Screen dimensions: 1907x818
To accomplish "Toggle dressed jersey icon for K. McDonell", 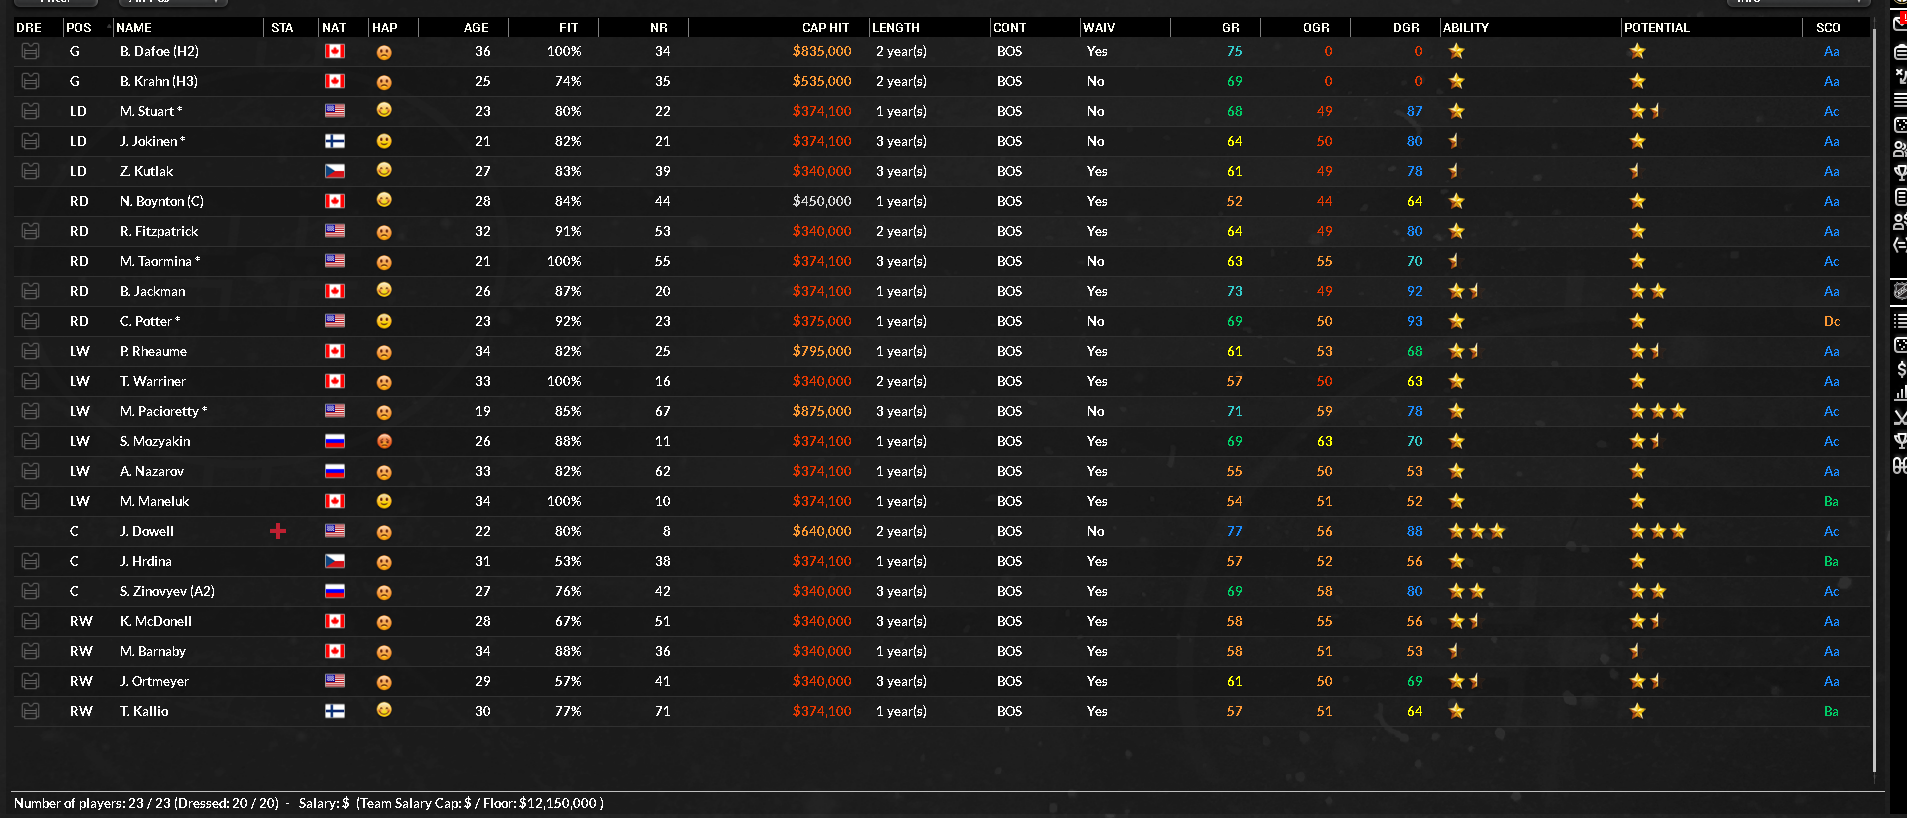I will tap(31, 621).
